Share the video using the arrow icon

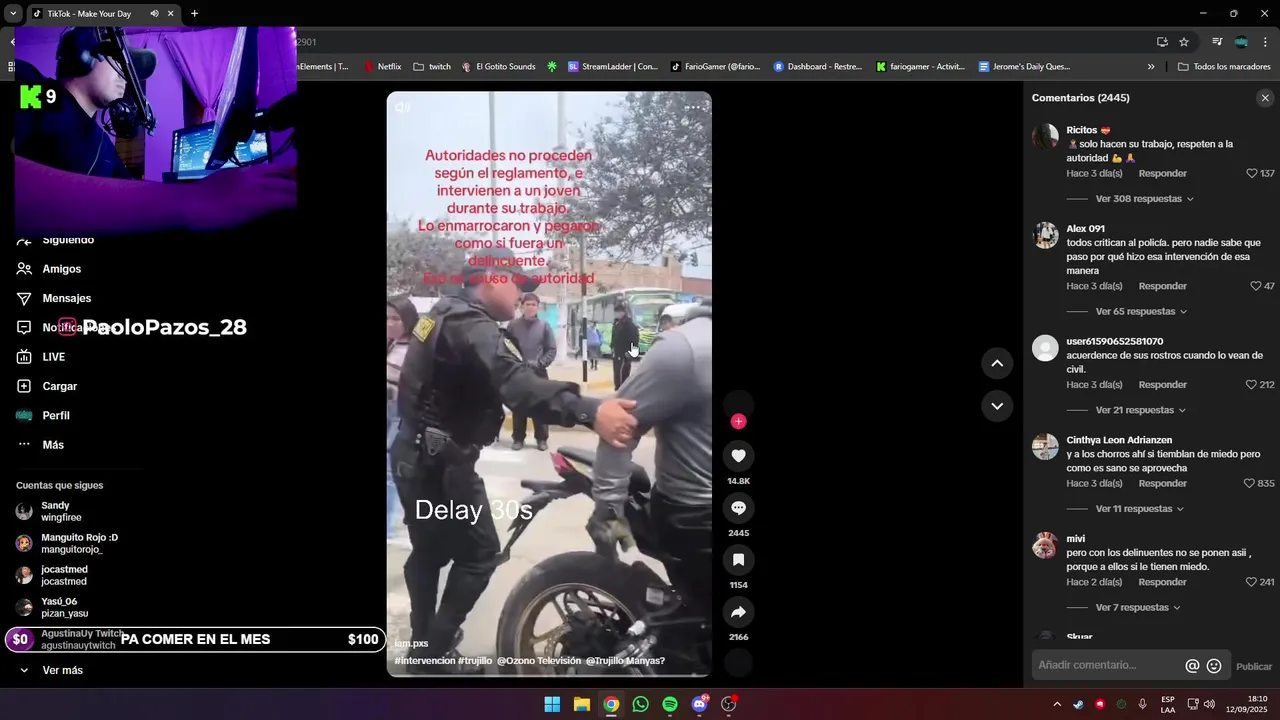point(738,612)
